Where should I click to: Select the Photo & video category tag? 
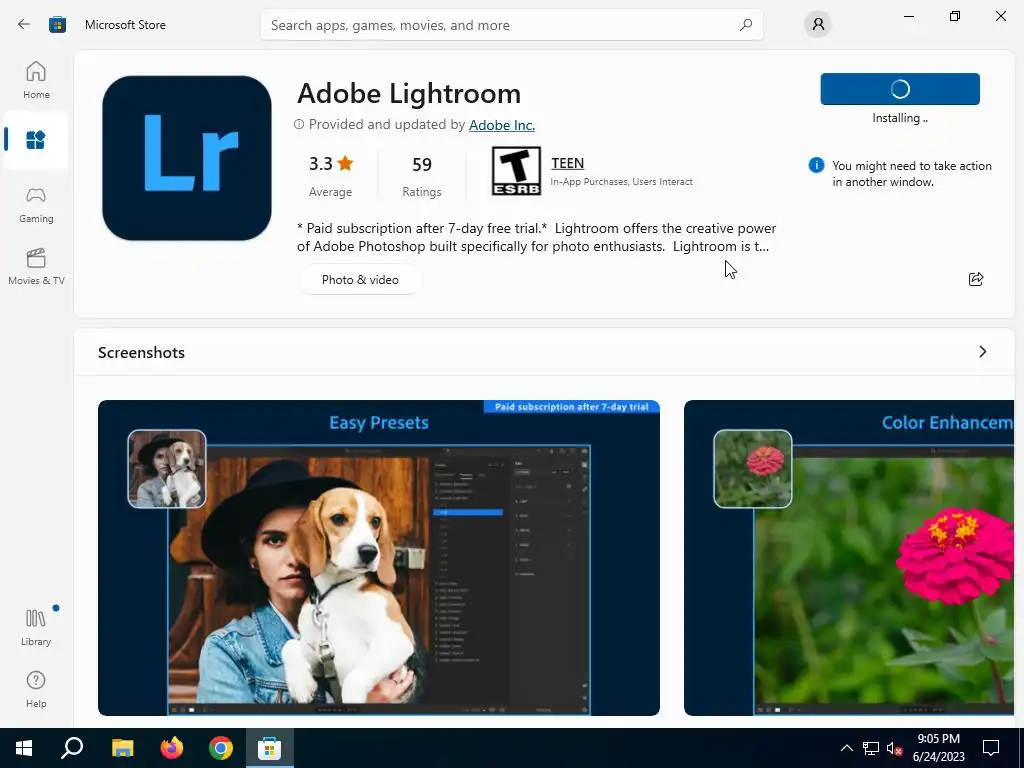click(x=360, y=280)
